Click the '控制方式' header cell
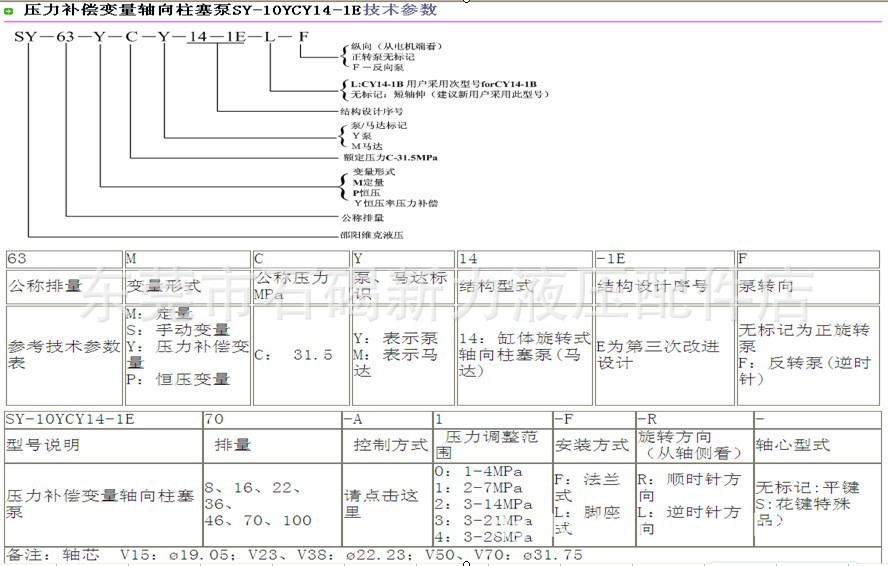Image resolution: width=888 pixels, height=566 pixels. tap(387, 445)
